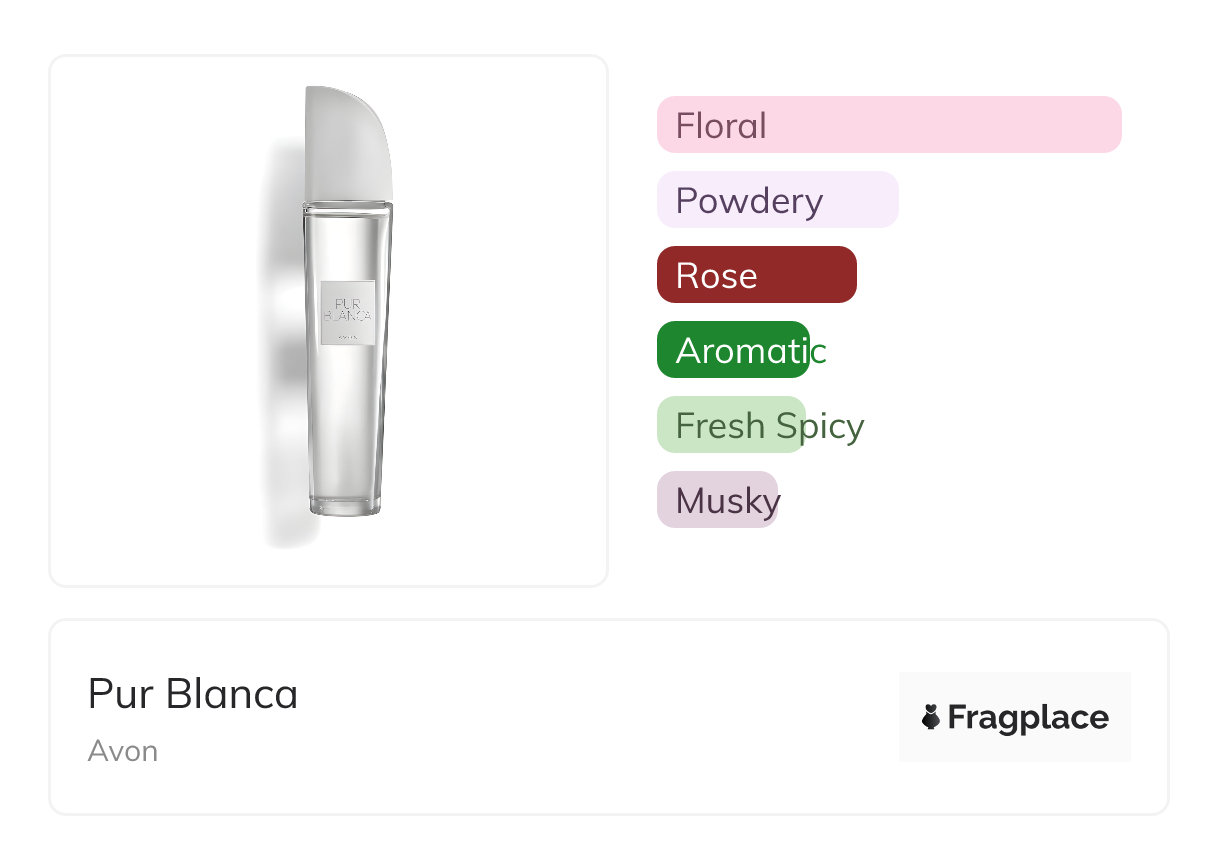Select the dark green Aromatic accord bar

click(733, 350)
